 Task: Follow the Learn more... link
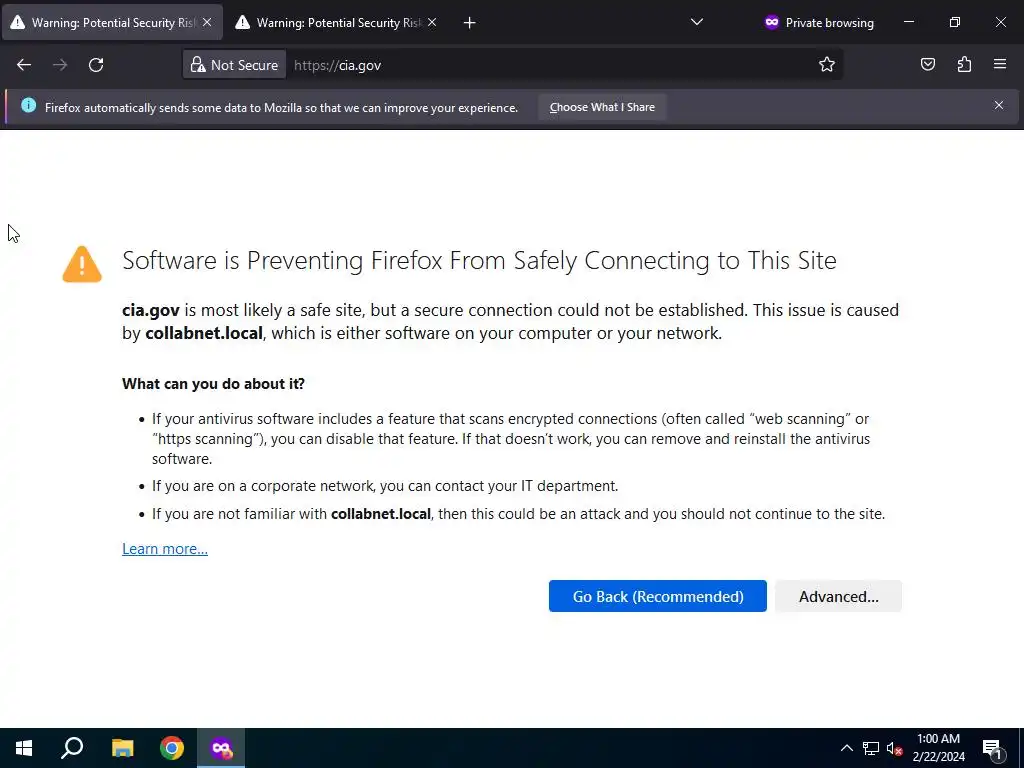[165, 549]
